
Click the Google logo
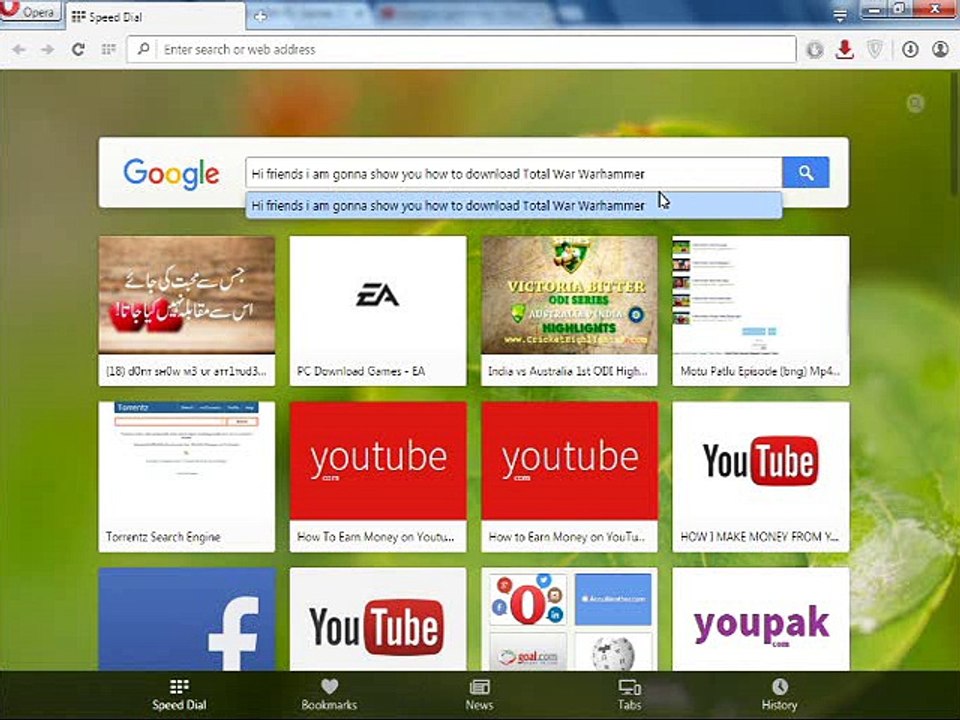click(x=171, y=173)
